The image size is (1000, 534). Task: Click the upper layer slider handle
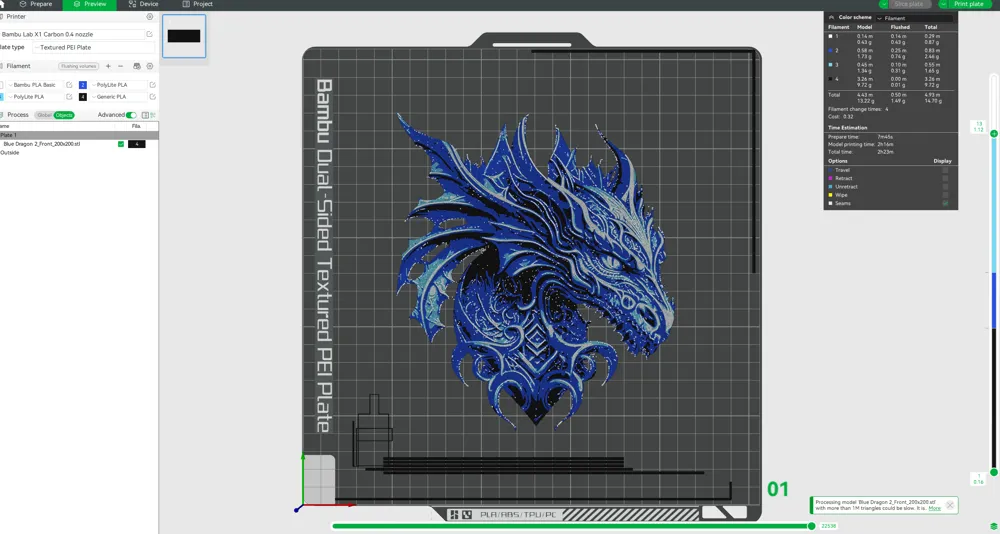tap(994, 134)
